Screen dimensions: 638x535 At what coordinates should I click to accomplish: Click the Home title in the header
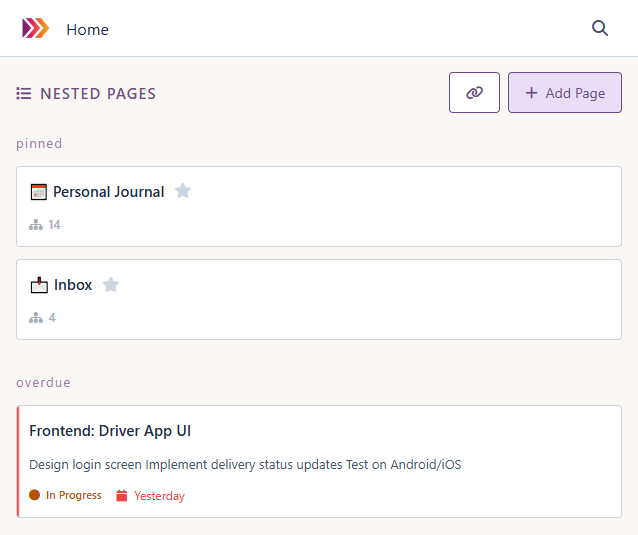click(x=87, y=30)
